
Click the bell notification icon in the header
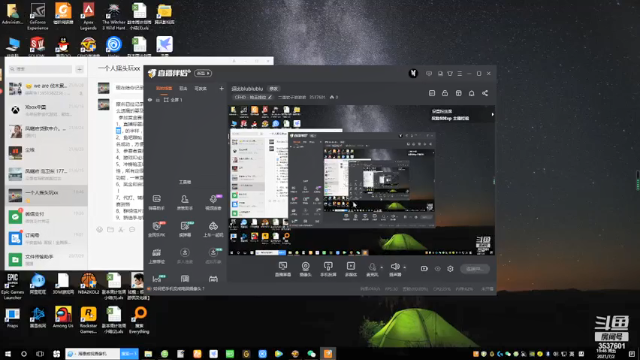(x=471, y=93)
